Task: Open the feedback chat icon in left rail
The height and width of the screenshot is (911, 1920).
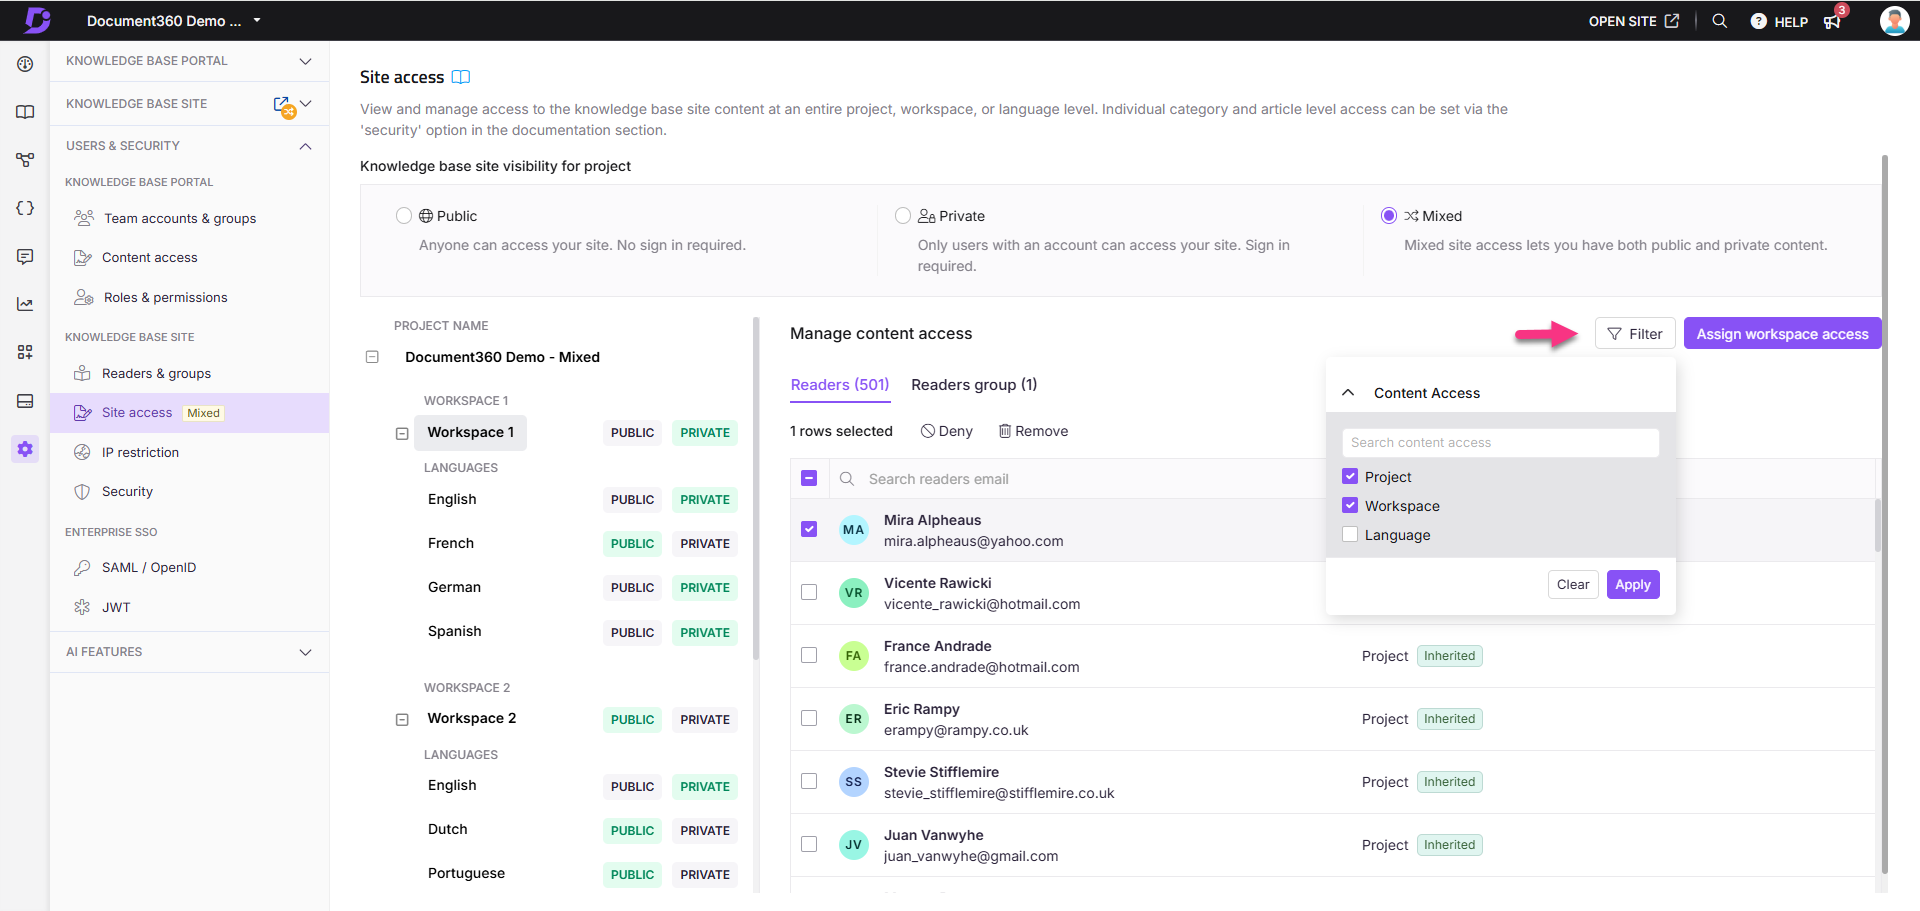Action: click(25, 257)
